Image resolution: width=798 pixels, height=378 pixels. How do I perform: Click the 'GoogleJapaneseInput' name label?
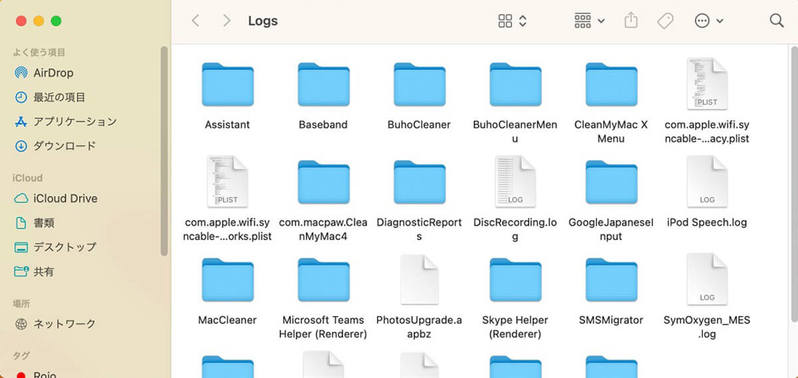(x=611, y=229)
